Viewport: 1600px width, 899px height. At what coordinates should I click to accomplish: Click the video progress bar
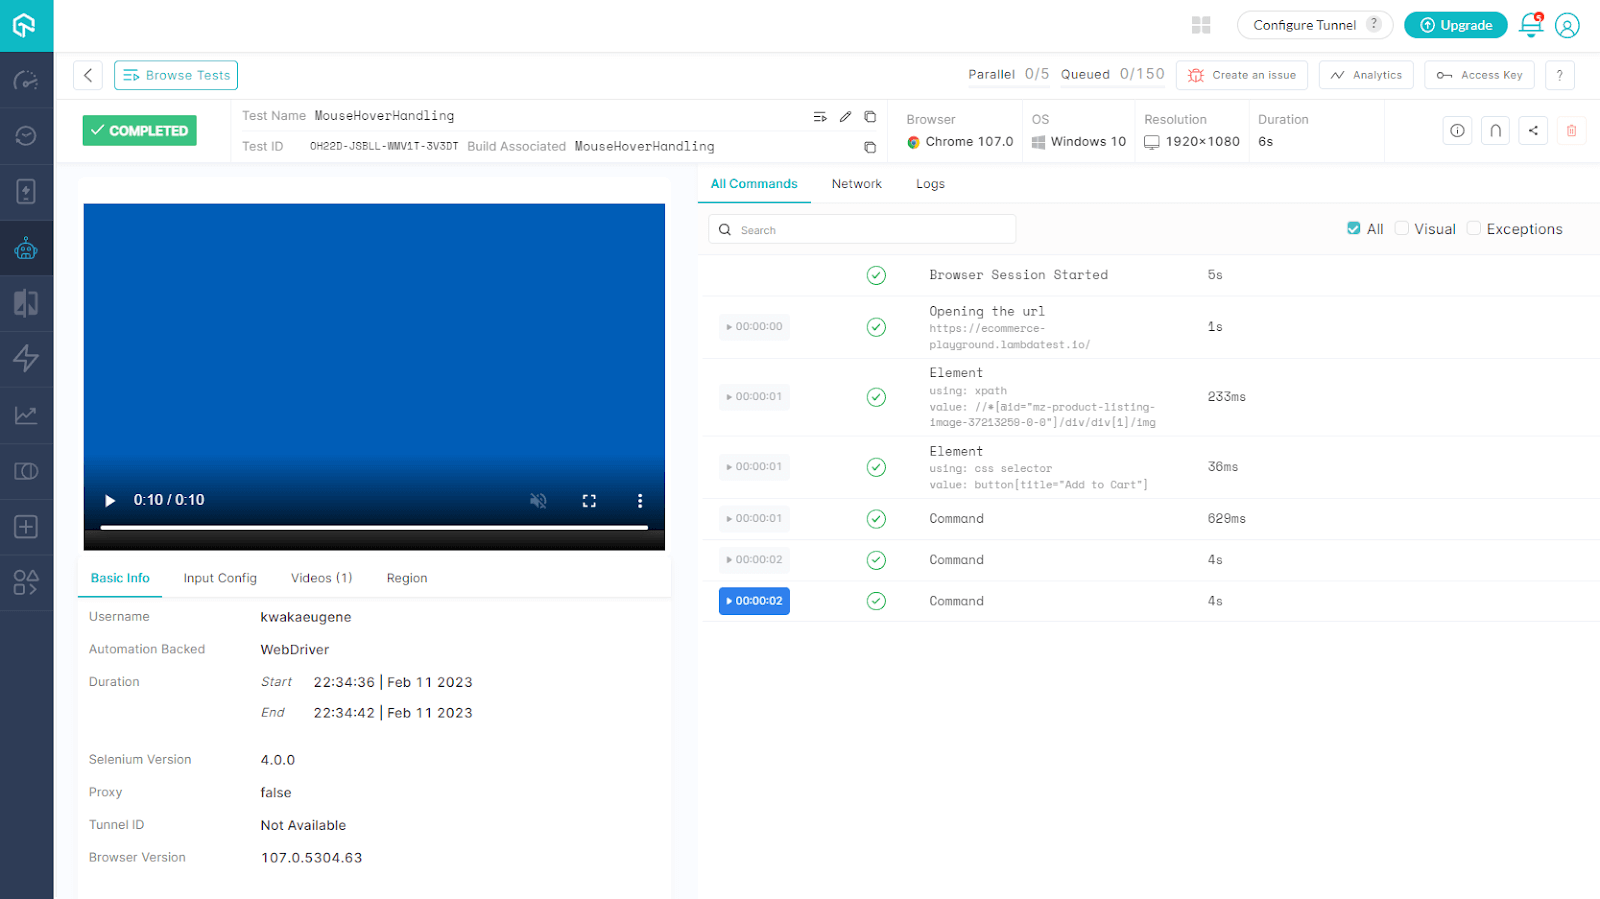point(374,527)
